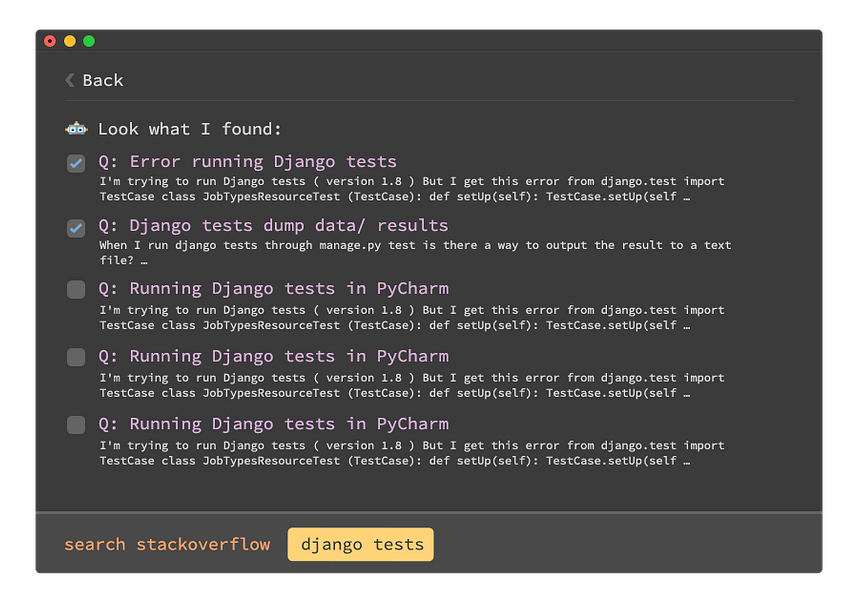Viewport: 859px width, 600px height.
Task: Open the last 'Running Django tests in PyCharm' title
Action: [x=273, y=424]
